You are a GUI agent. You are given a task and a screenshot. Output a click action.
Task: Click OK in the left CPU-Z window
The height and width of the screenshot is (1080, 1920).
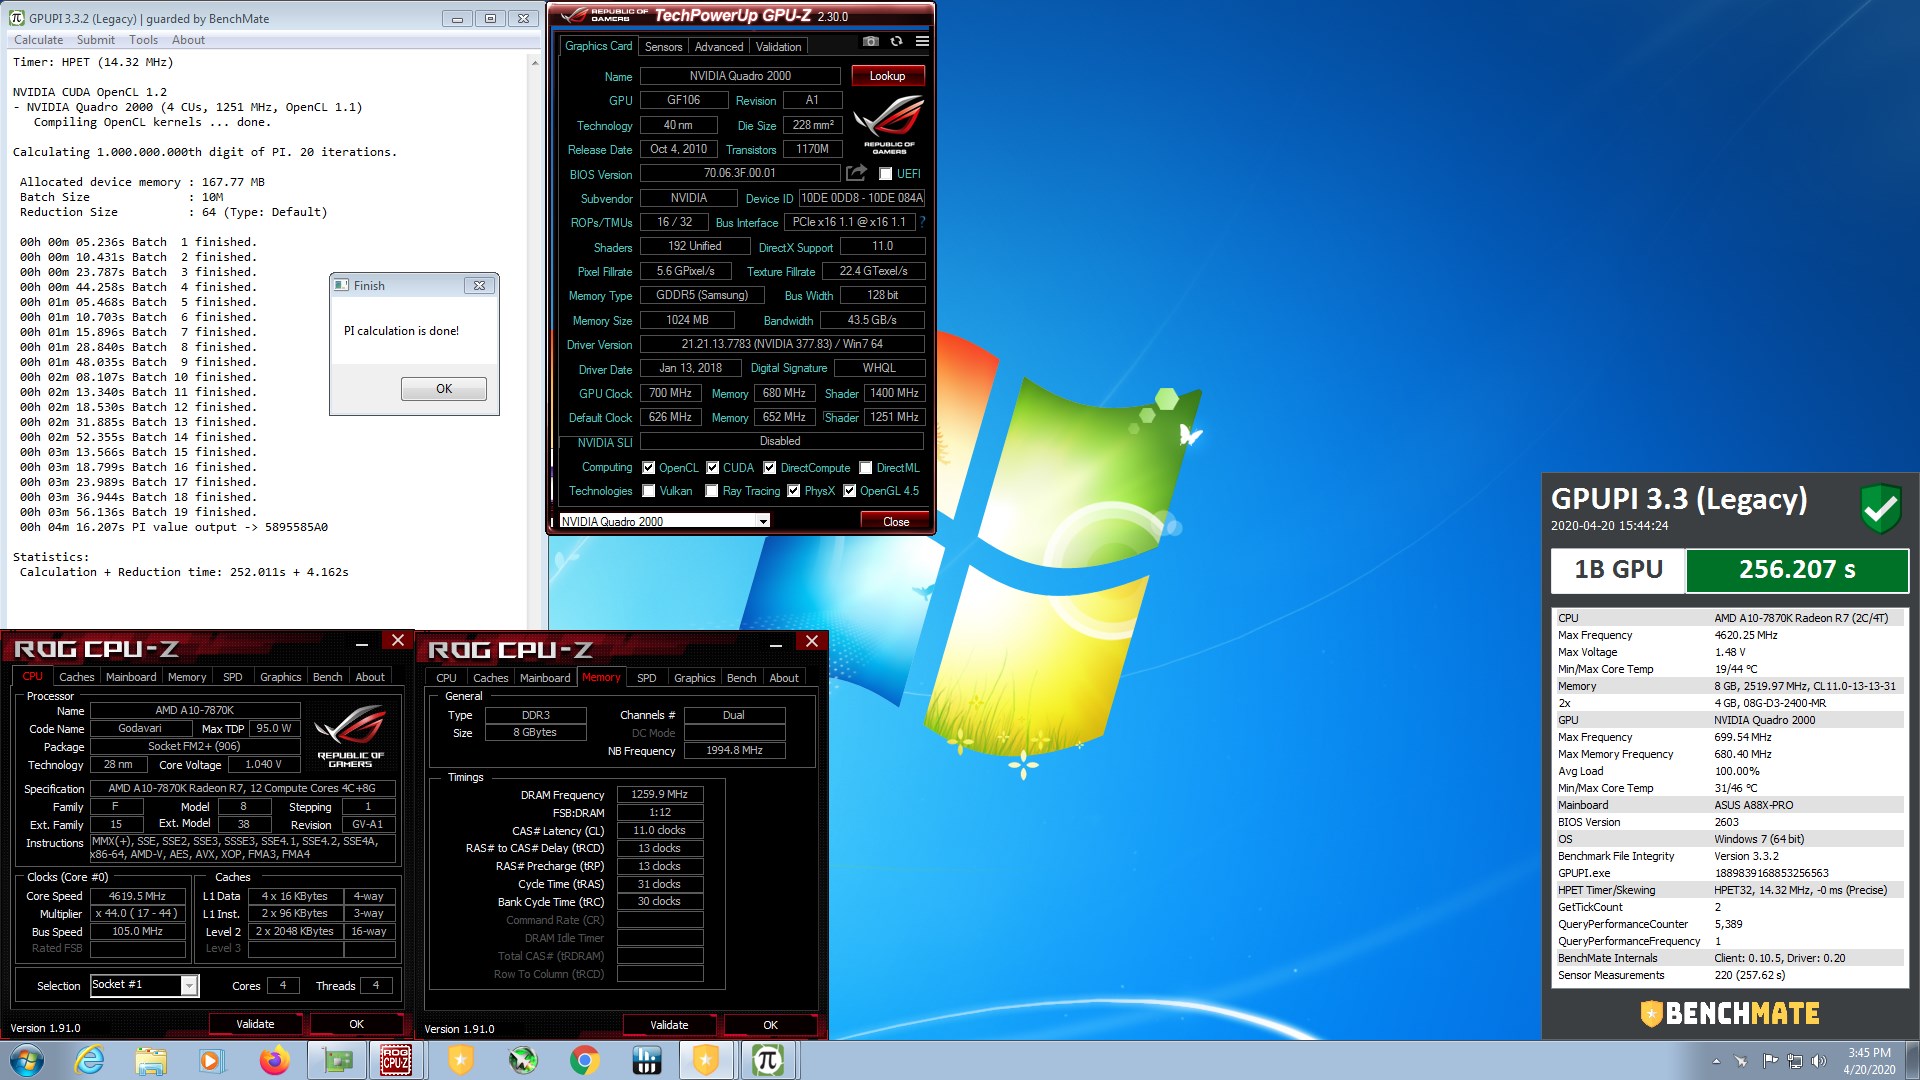(356, 1024)
